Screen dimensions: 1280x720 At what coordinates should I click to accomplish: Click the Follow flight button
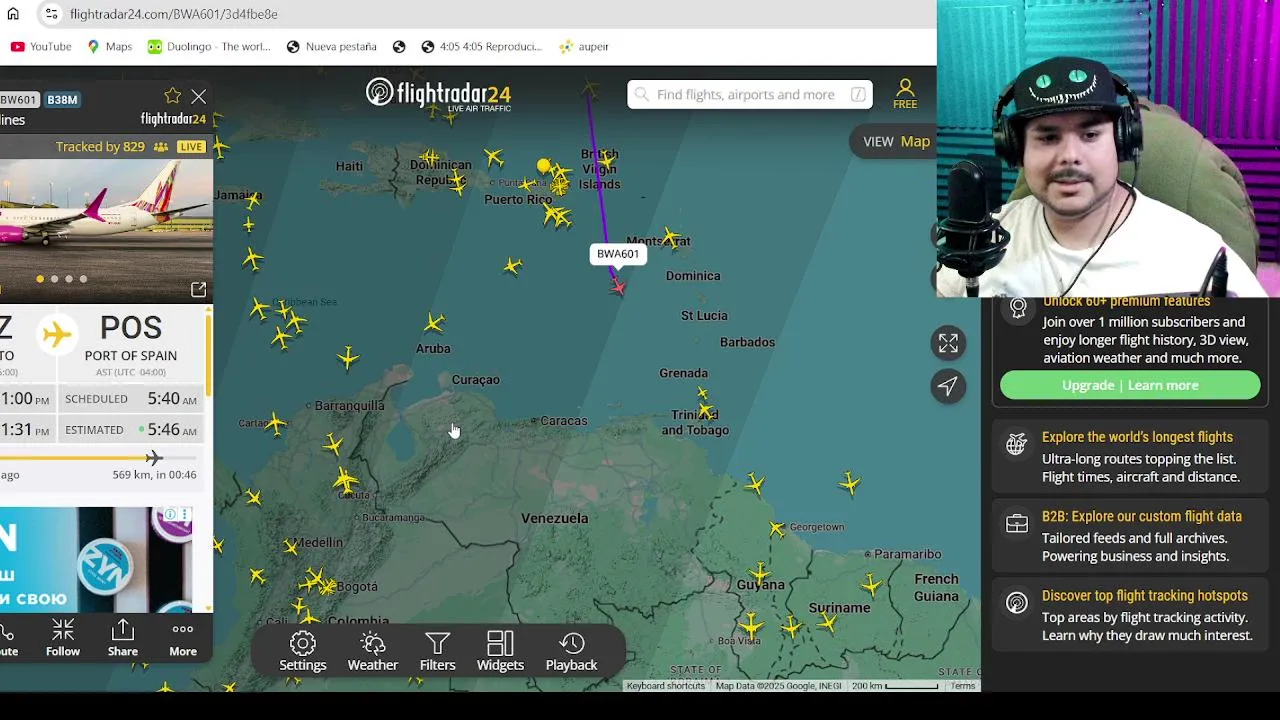(63, 638)
